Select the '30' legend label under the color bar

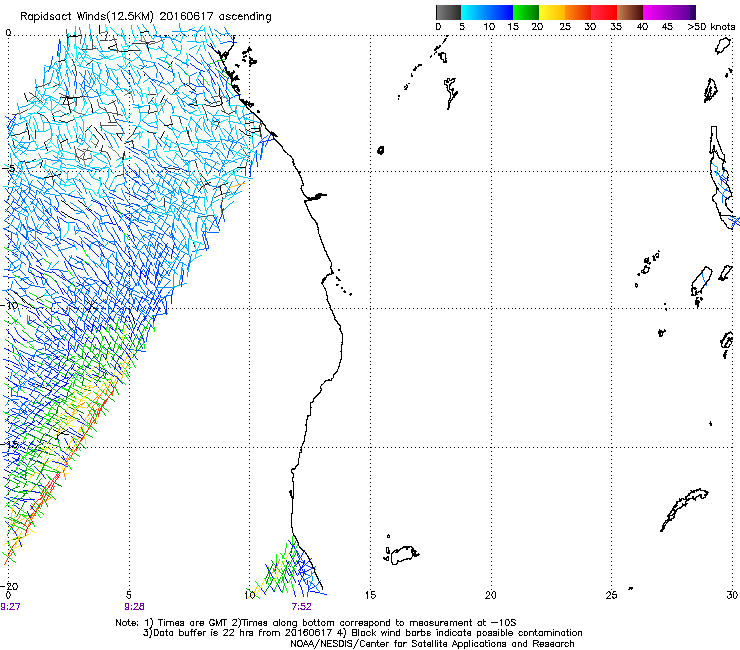click(x=590, y=27)
